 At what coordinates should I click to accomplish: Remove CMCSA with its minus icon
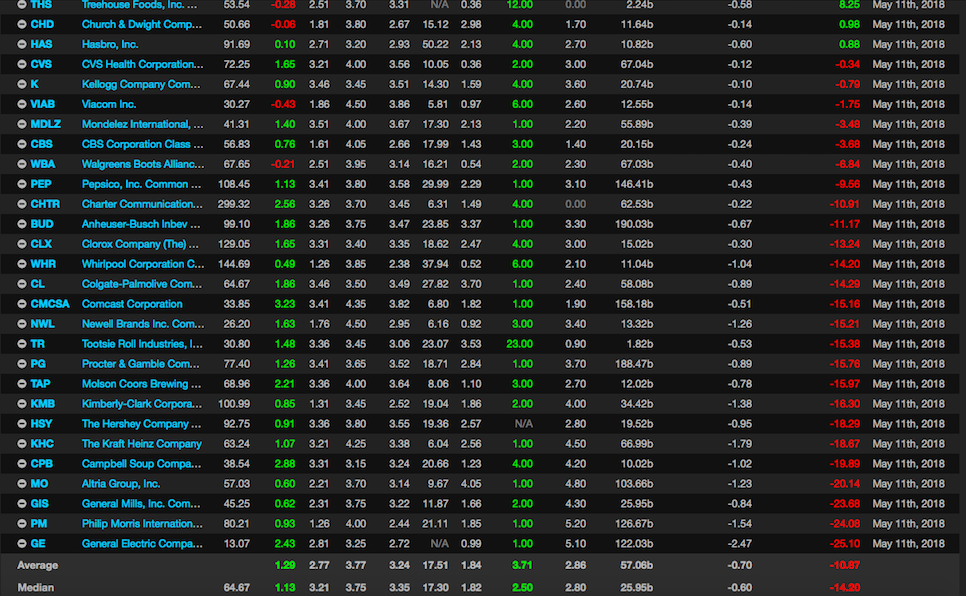[x=22, y=304]
